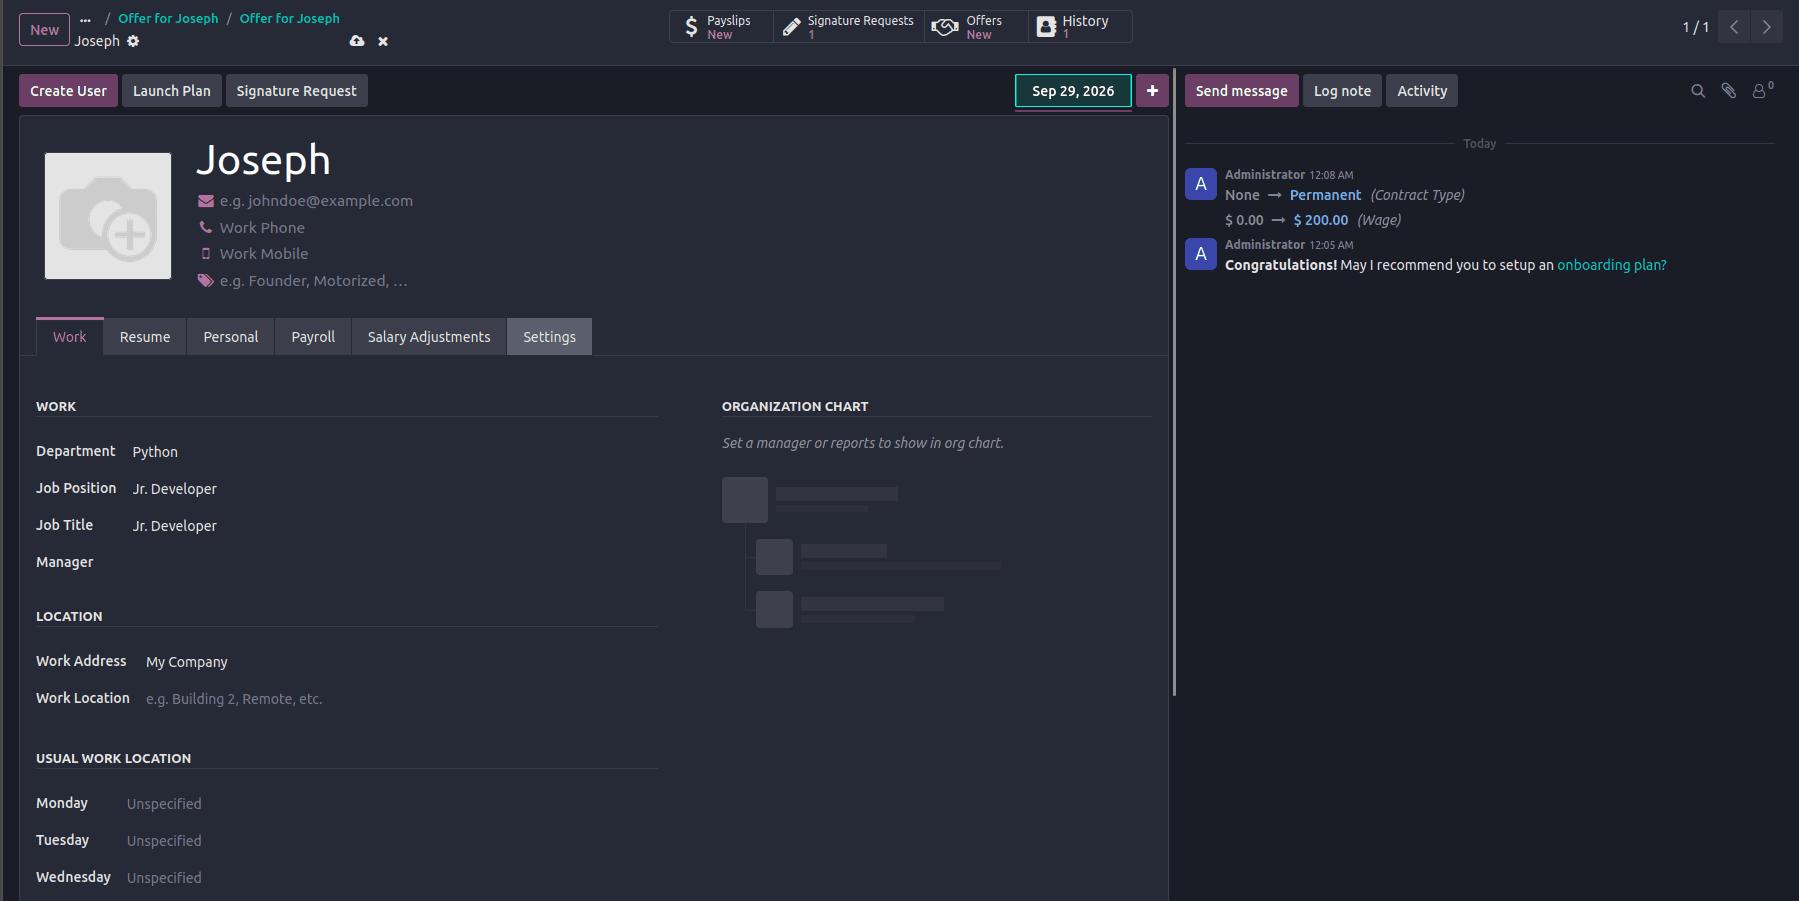Click the cloud save icon
This screenshot has width=1799, height=901.
click(357, 41)
